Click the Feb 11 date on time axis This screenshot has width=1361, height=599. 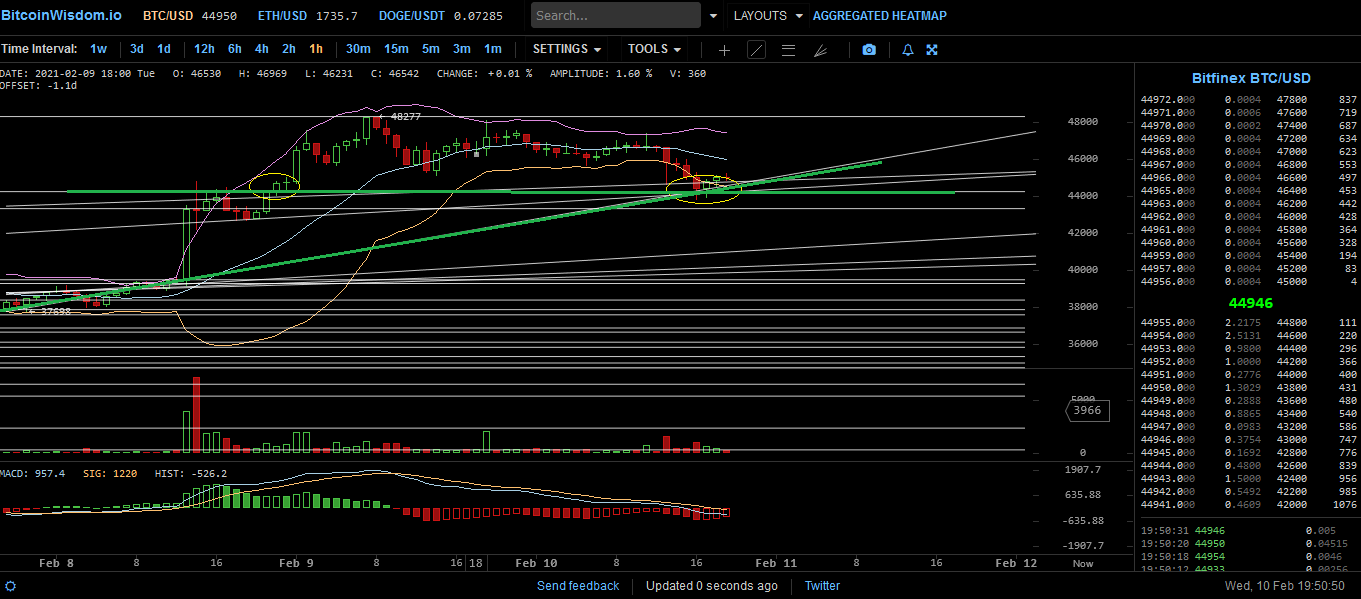(x=776, y=563)
